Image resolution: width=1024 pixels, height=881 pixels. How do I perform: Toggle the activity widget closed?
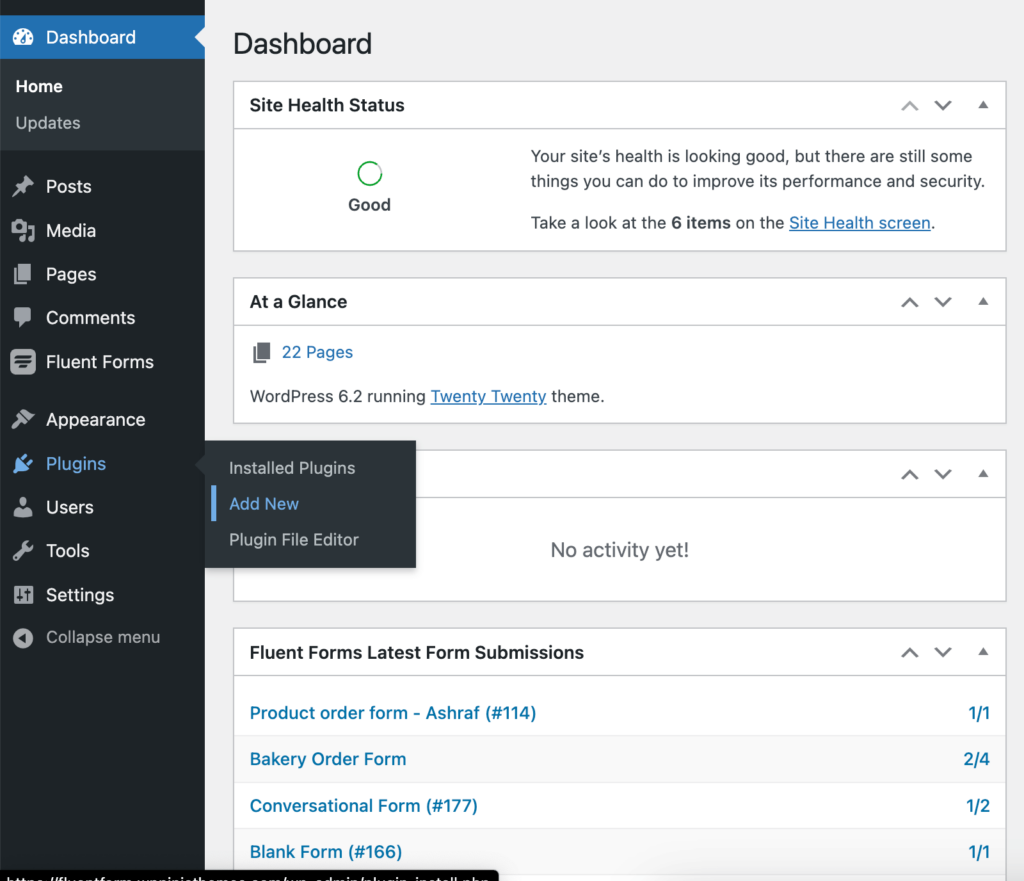point(981,474)
